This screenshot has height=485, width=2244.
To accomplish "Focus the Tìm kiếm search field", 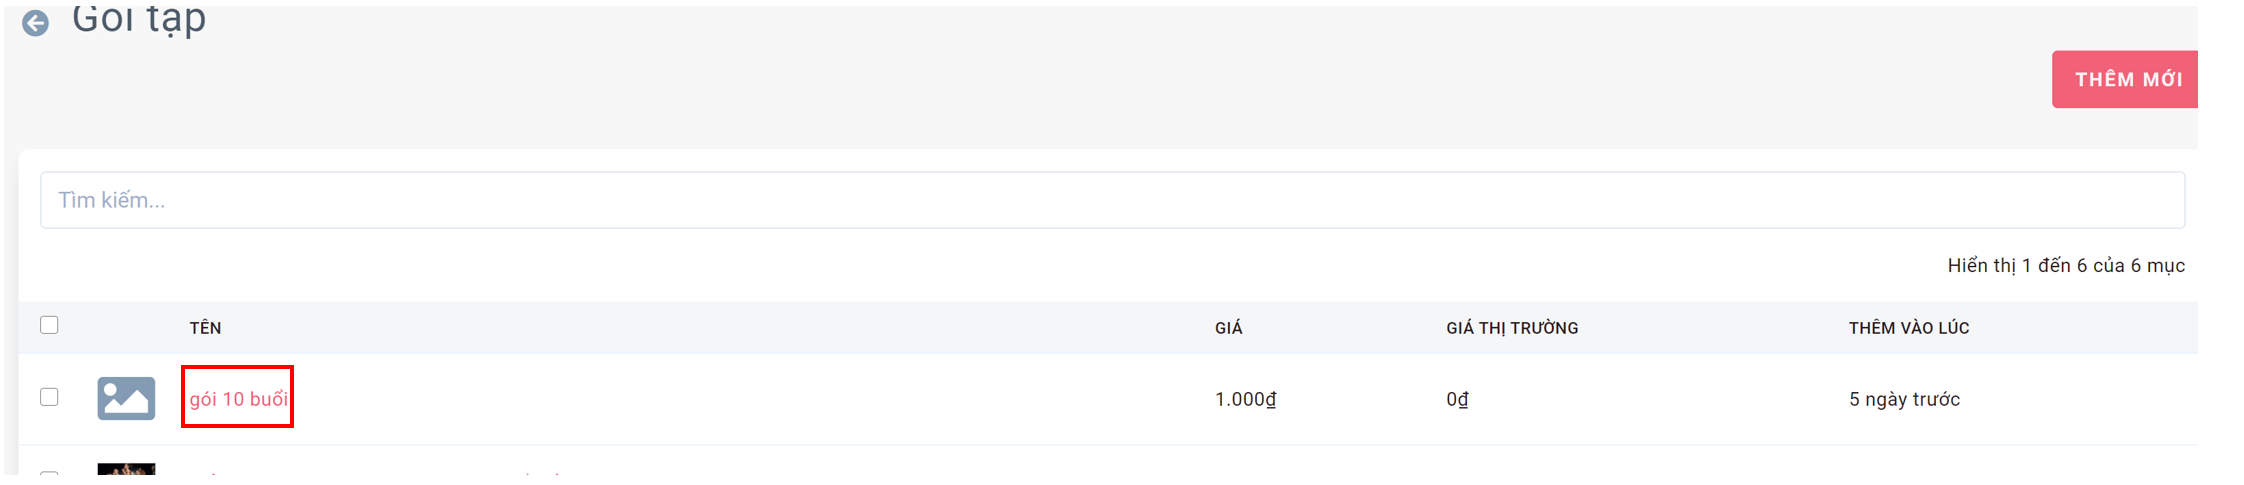I will [x=1112, y=200].
